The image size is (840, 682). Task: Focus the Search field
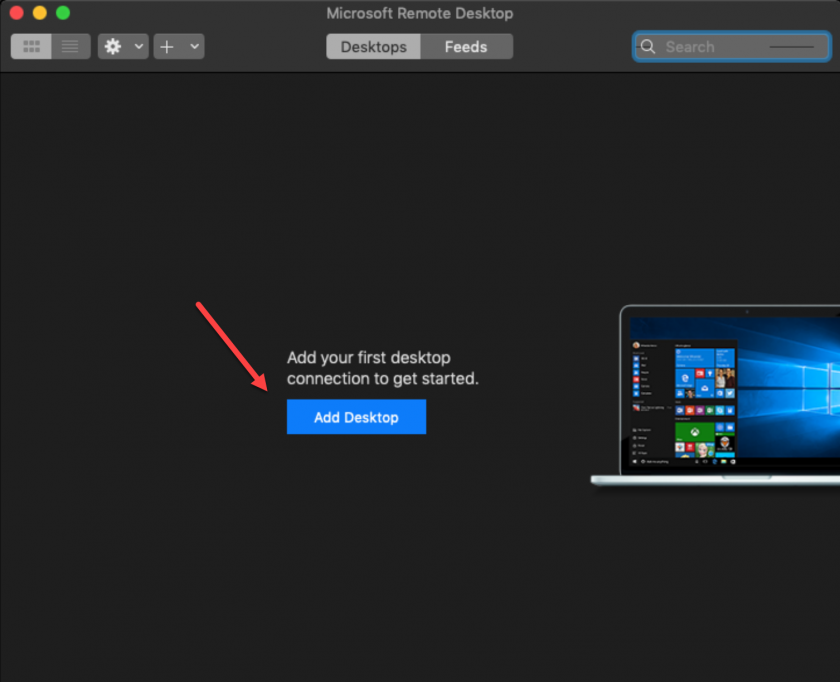coord(732,47)
